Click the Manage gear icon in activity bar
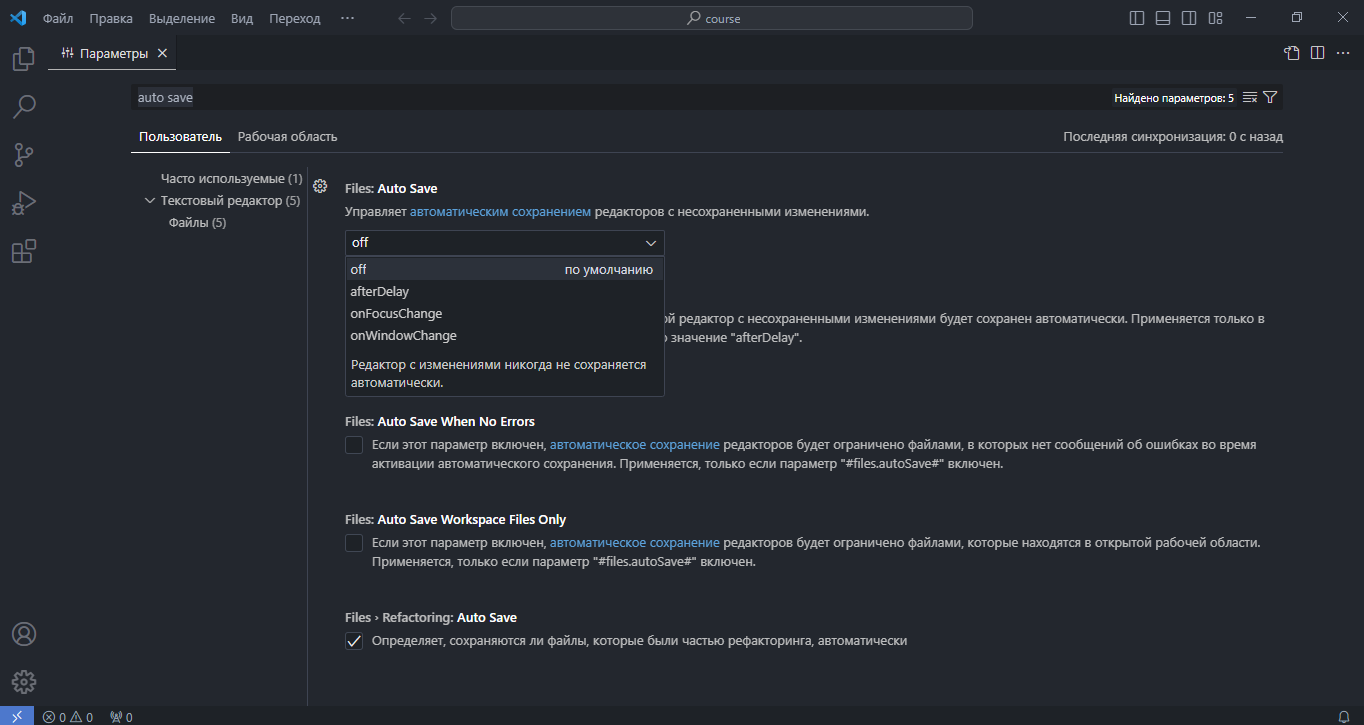This screenshot has width=1364, height=725. click(x=24, y=682)
